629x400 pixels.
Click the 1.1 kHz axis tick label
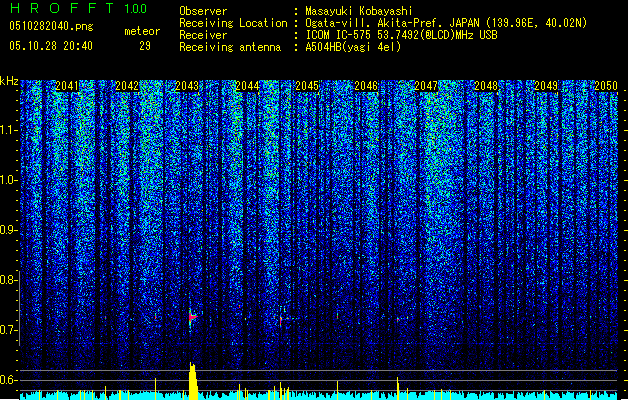[8, 130]
